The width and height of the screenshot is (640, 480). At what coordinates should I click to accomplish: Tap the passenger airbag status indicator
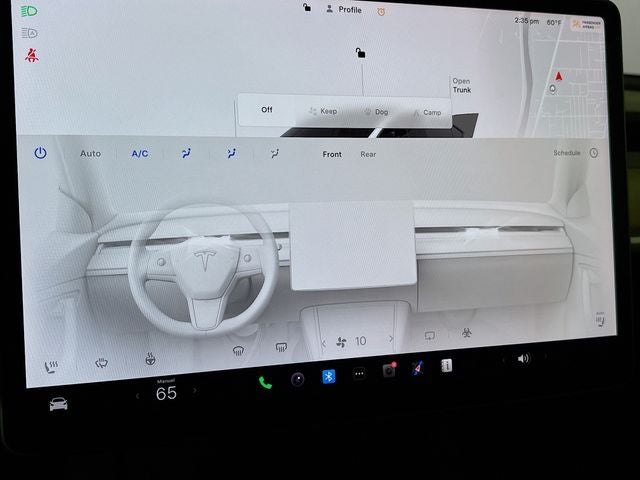tap(587, 24)
